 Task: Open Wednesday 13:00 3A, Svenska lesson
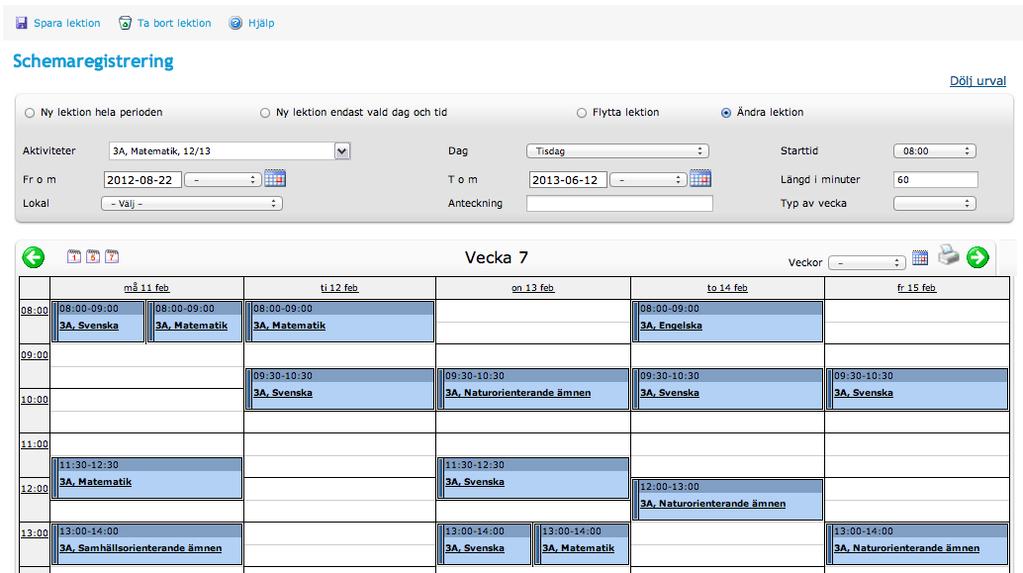(x=484, y=544)
